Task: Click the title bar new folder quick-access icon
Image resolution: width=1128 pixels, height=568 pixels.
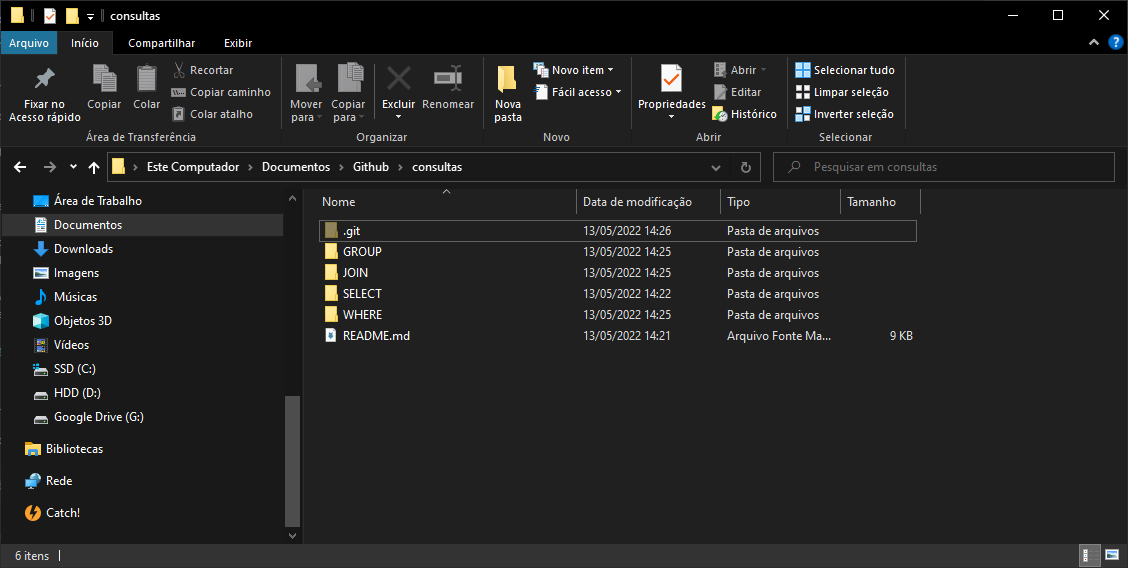Action: click(72, 15)
